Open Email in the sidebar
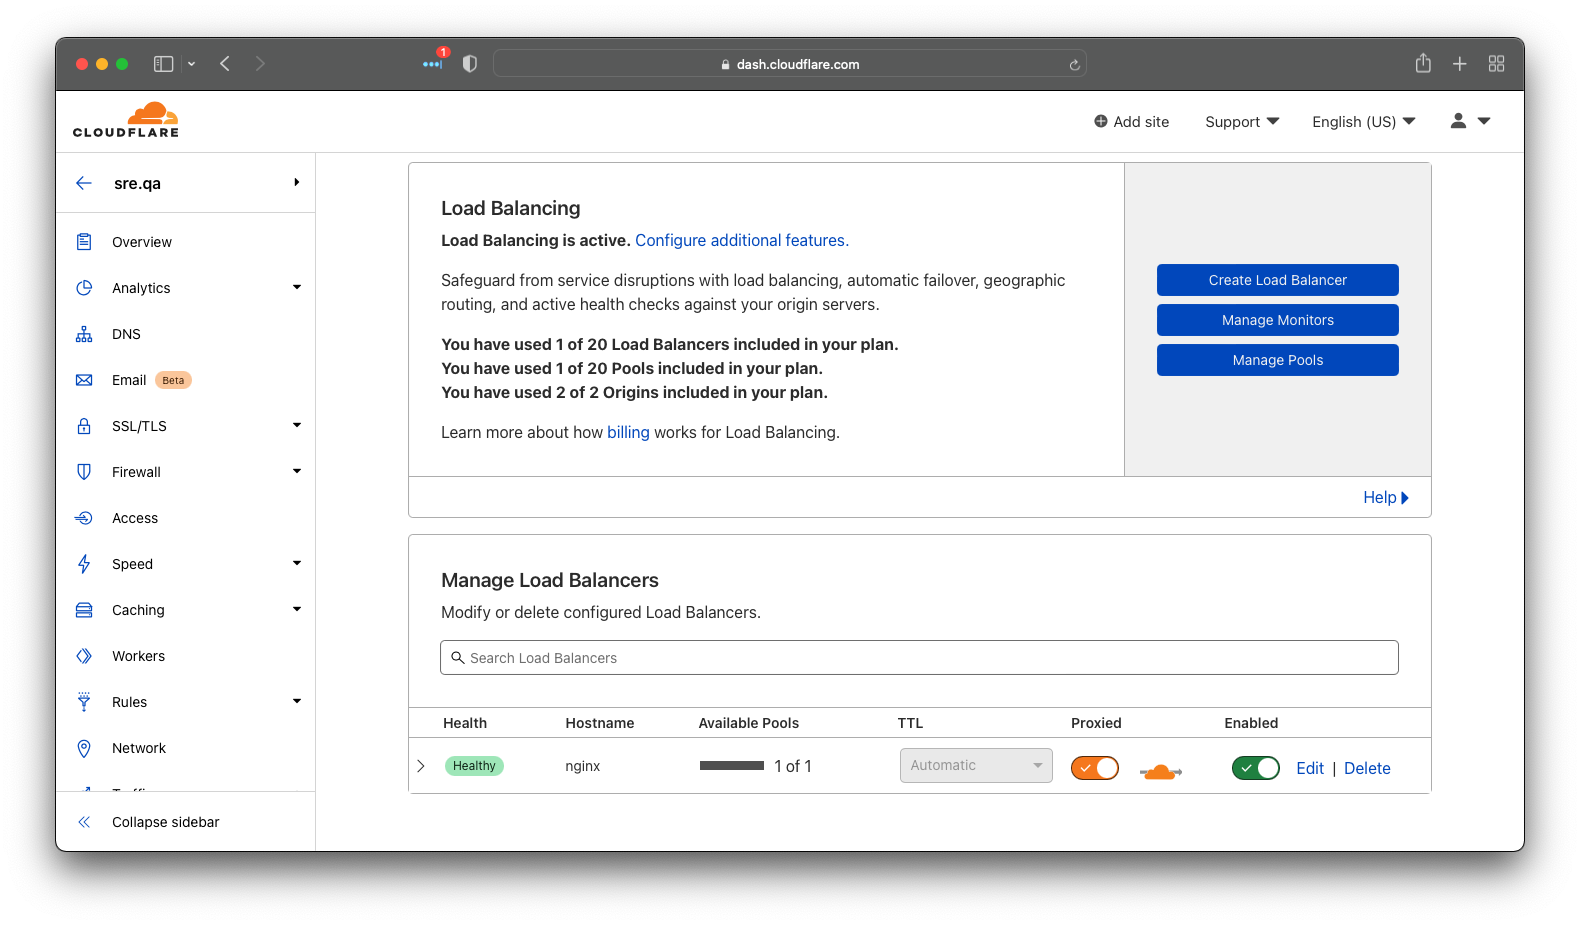The height and width of the screenshot is (925, 1580). point(129,380)
